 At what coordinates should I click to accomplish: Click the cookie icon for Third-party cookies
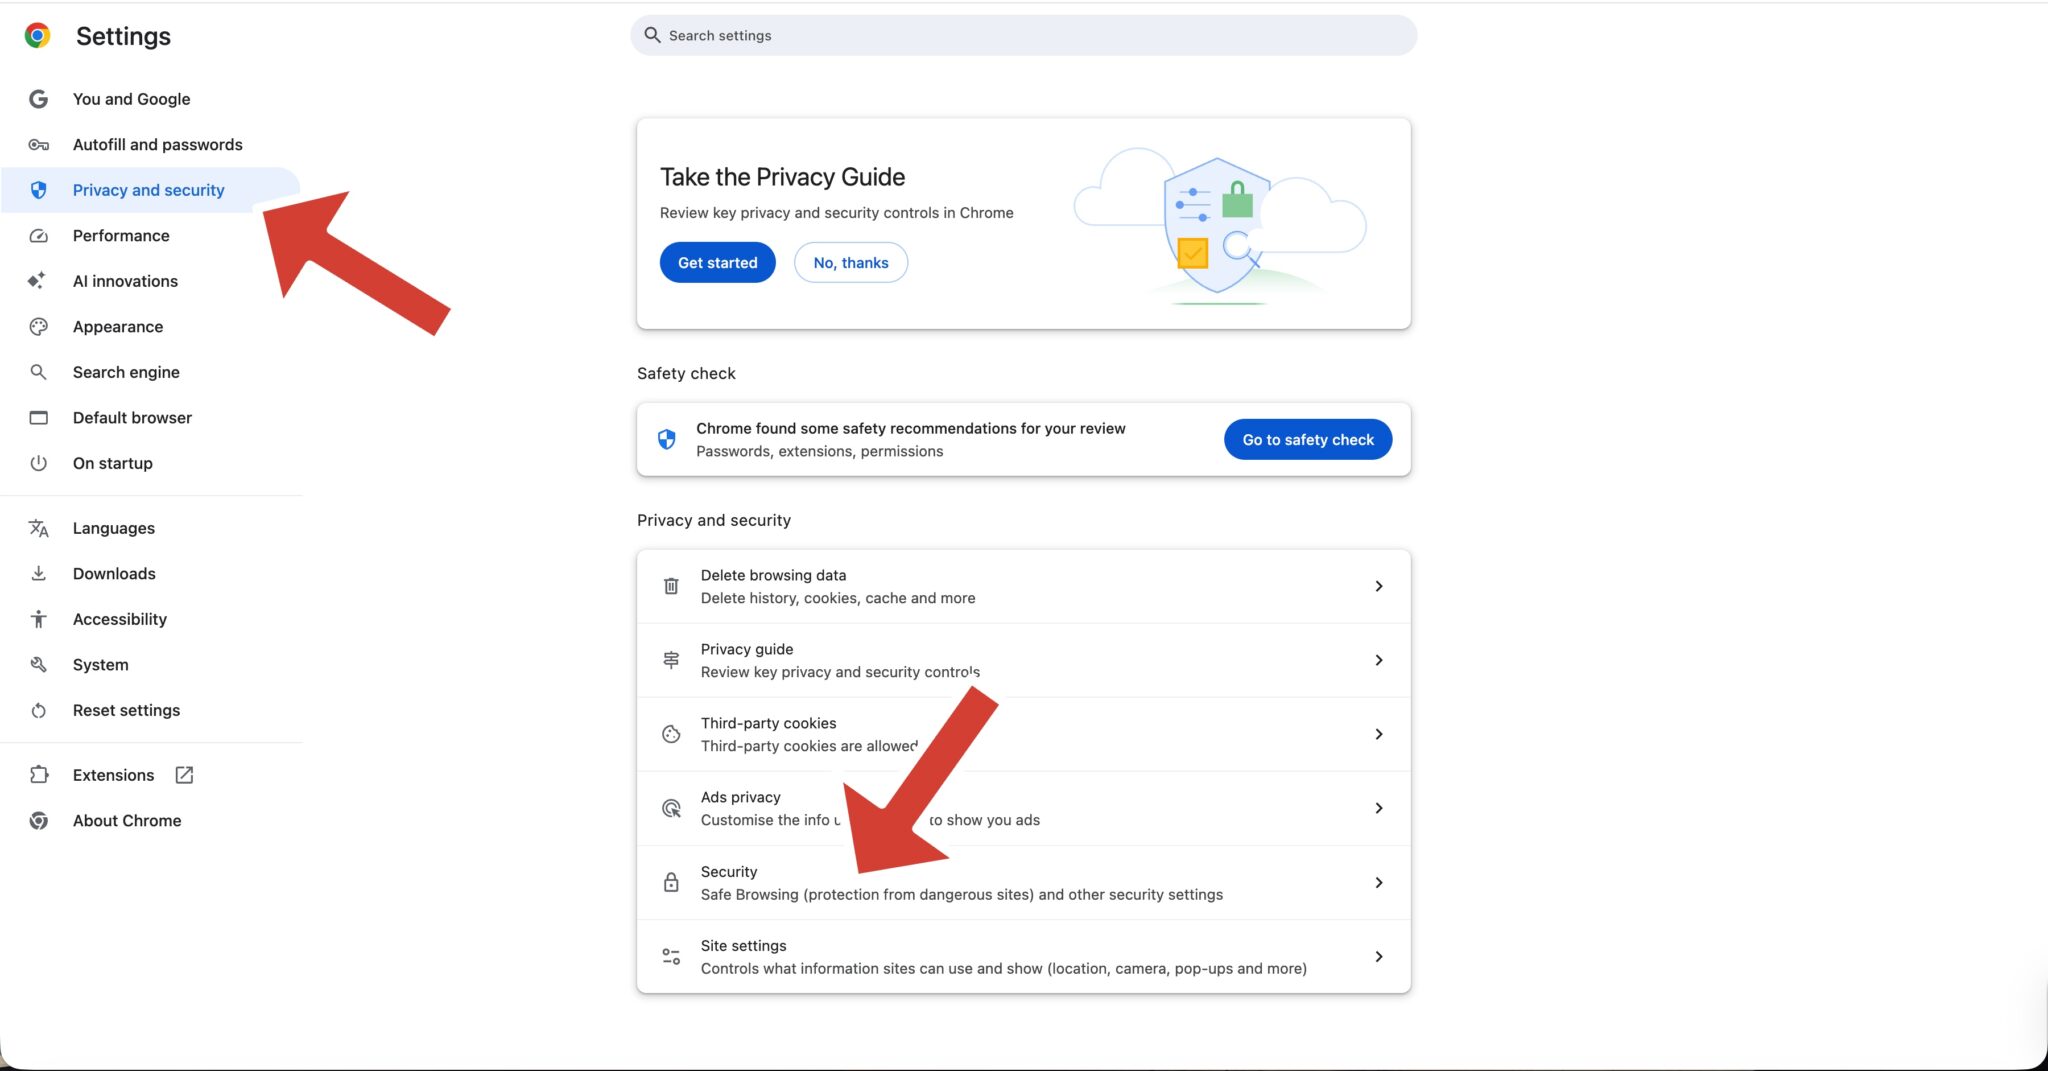tap(671, 734)
